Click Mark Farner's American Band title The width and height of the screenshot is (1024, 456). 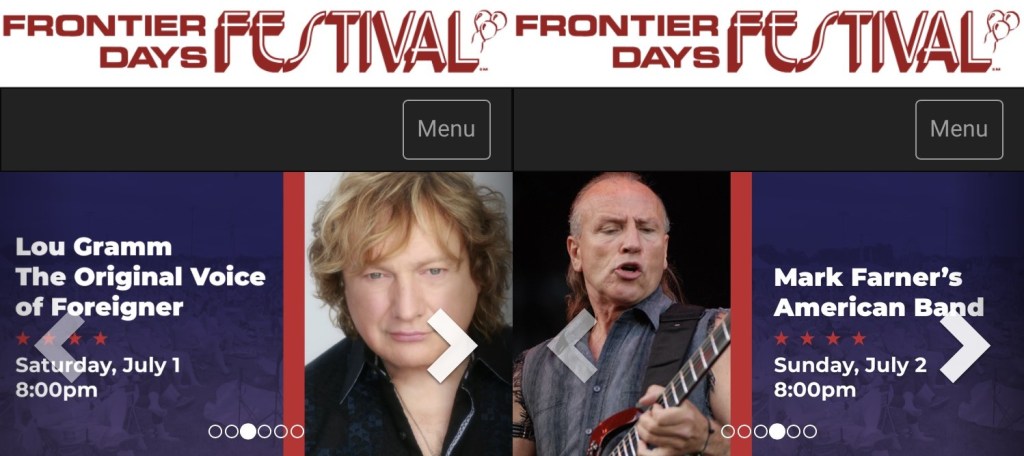tap(879, 292)
